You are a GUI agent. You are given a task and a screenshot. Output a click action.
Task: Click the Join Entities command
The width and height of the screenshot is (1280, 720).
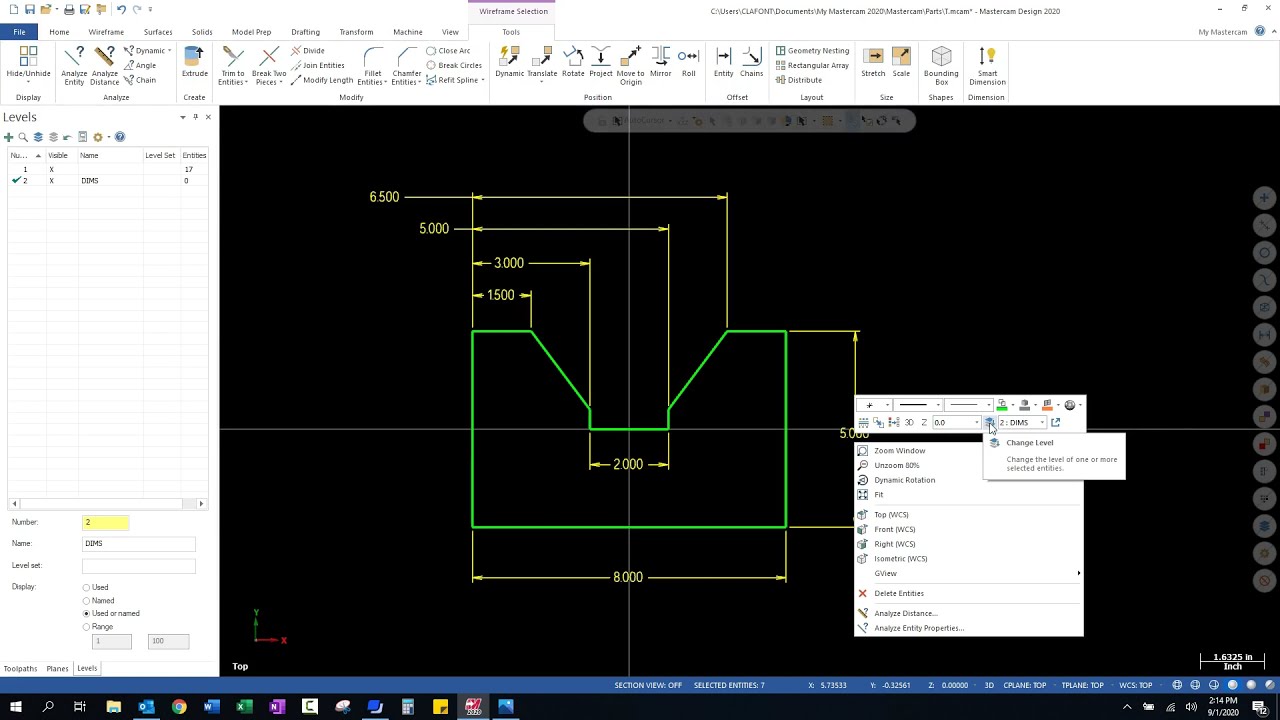318,66
